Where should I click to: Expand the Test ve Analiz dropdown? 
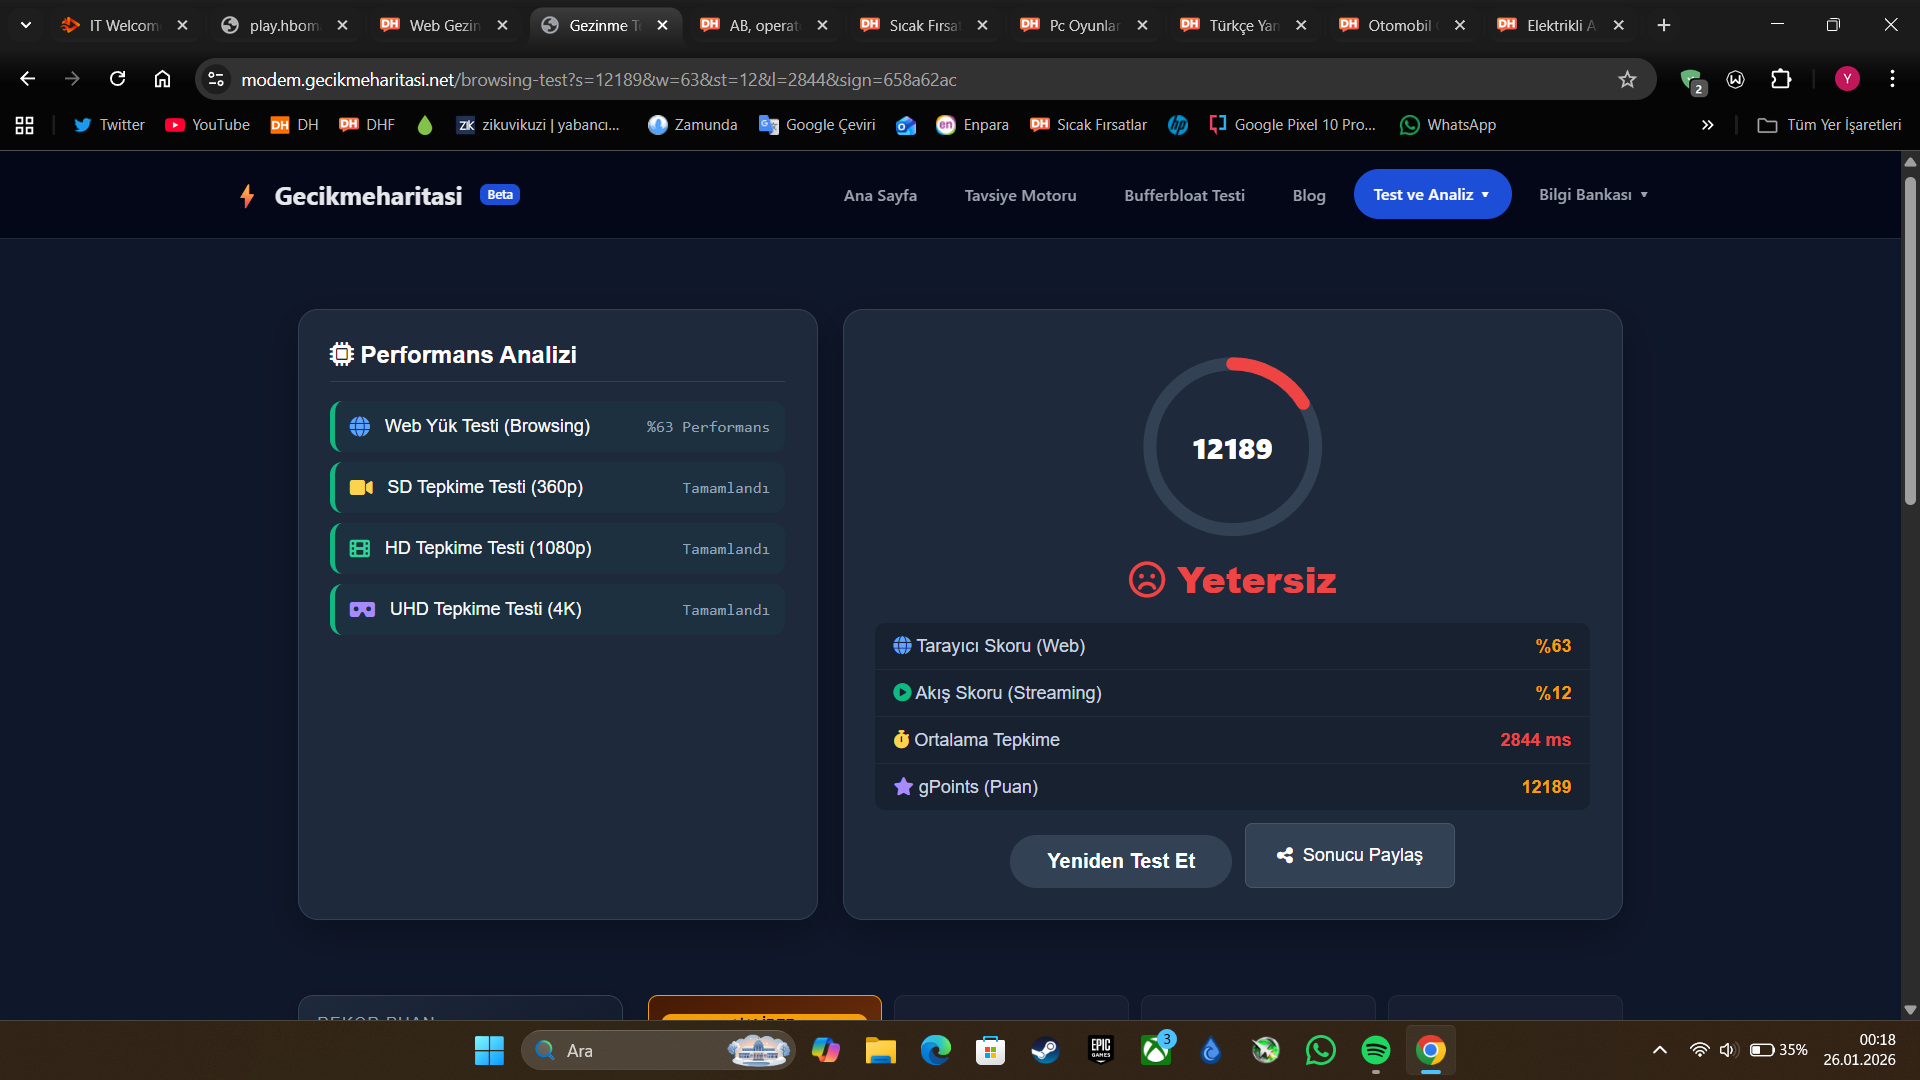click(1431, 195)
